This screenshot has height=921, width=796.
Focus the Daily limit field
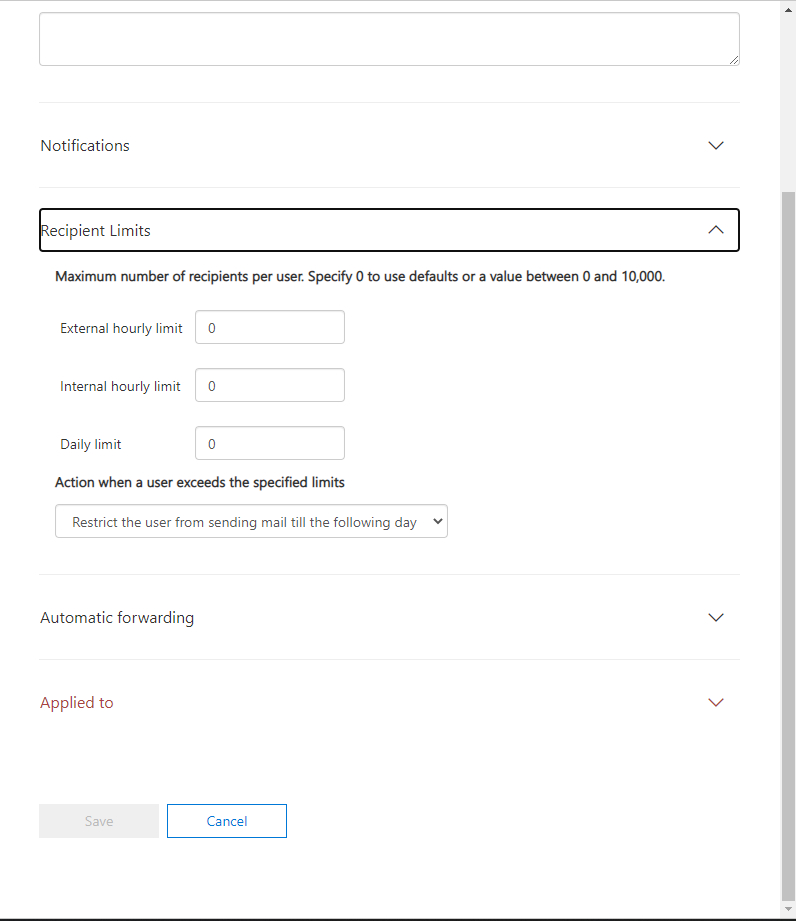point(270,443)
